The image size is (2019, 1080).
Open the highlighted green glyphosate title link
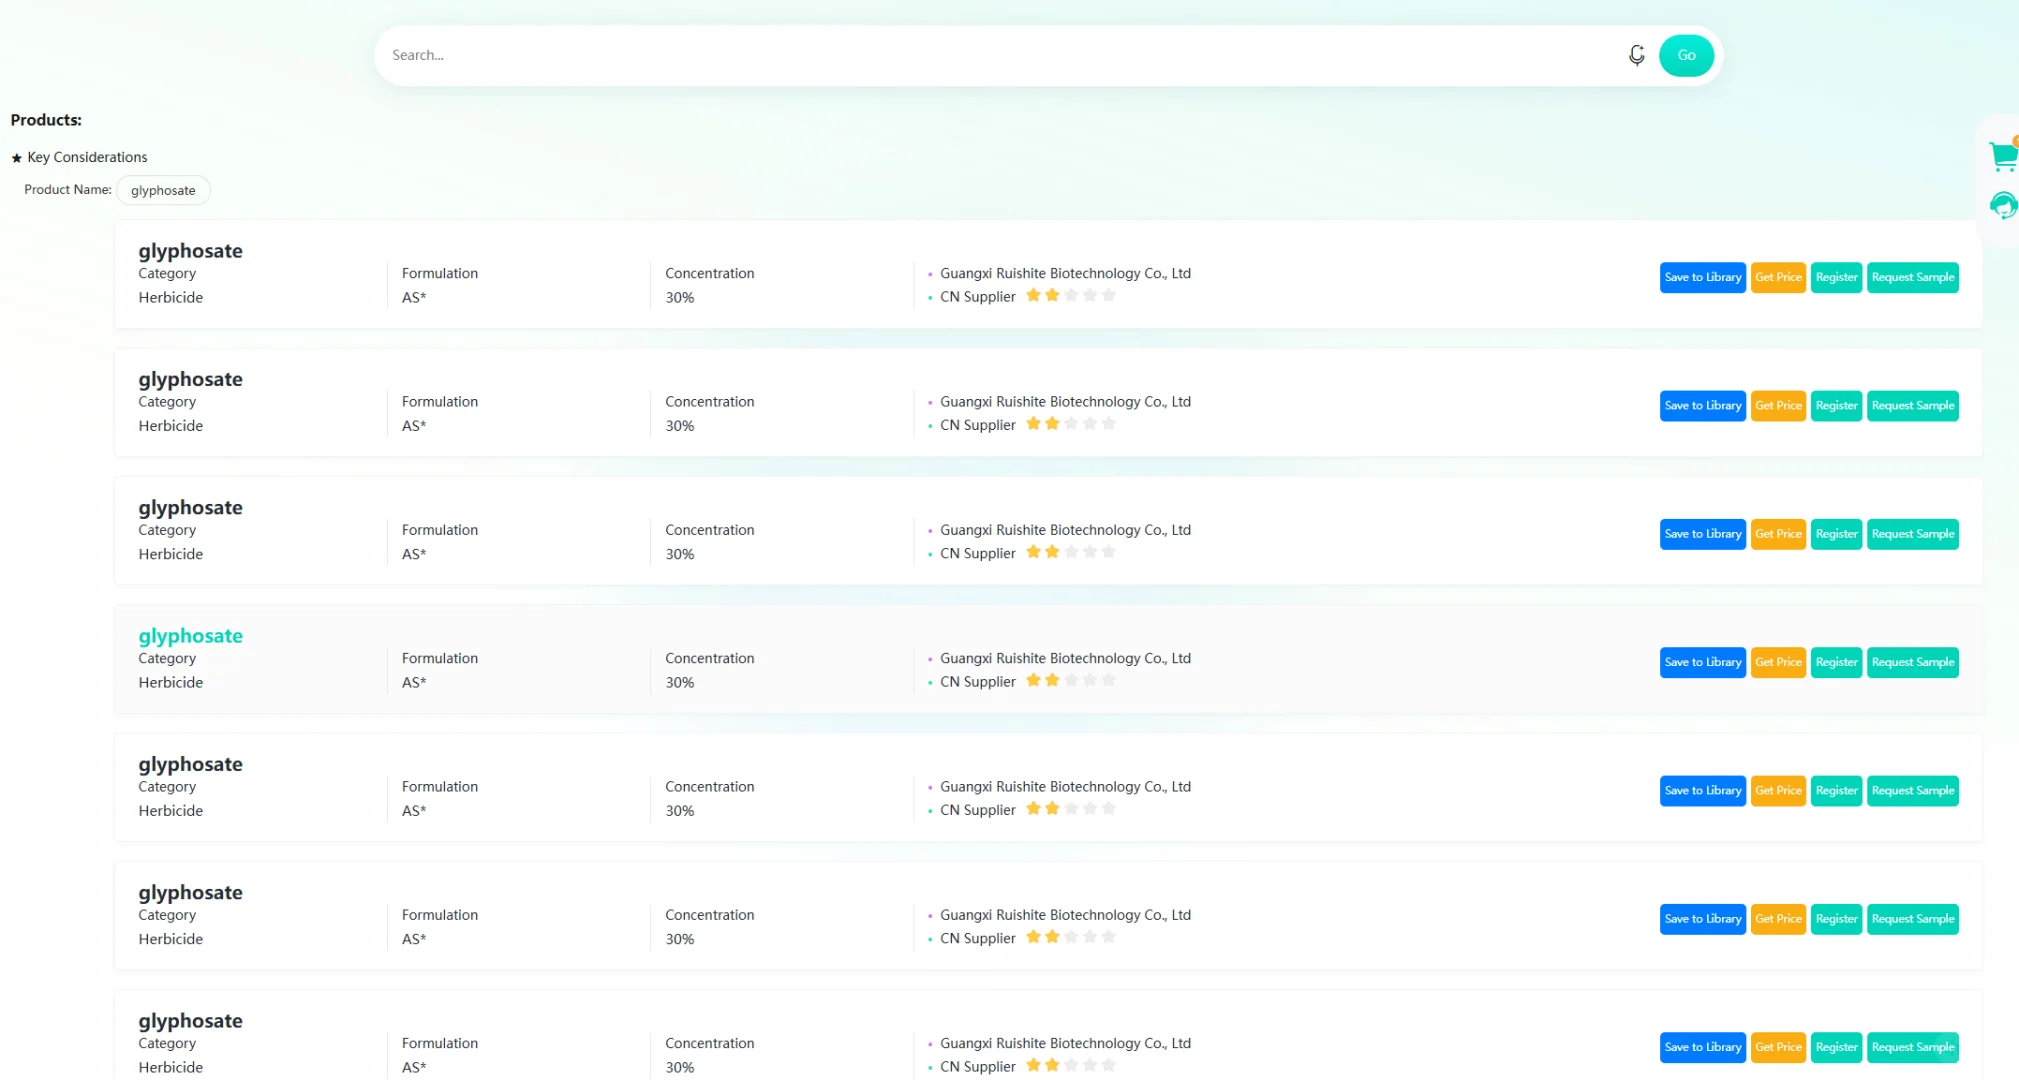click(x=190, y=636)
